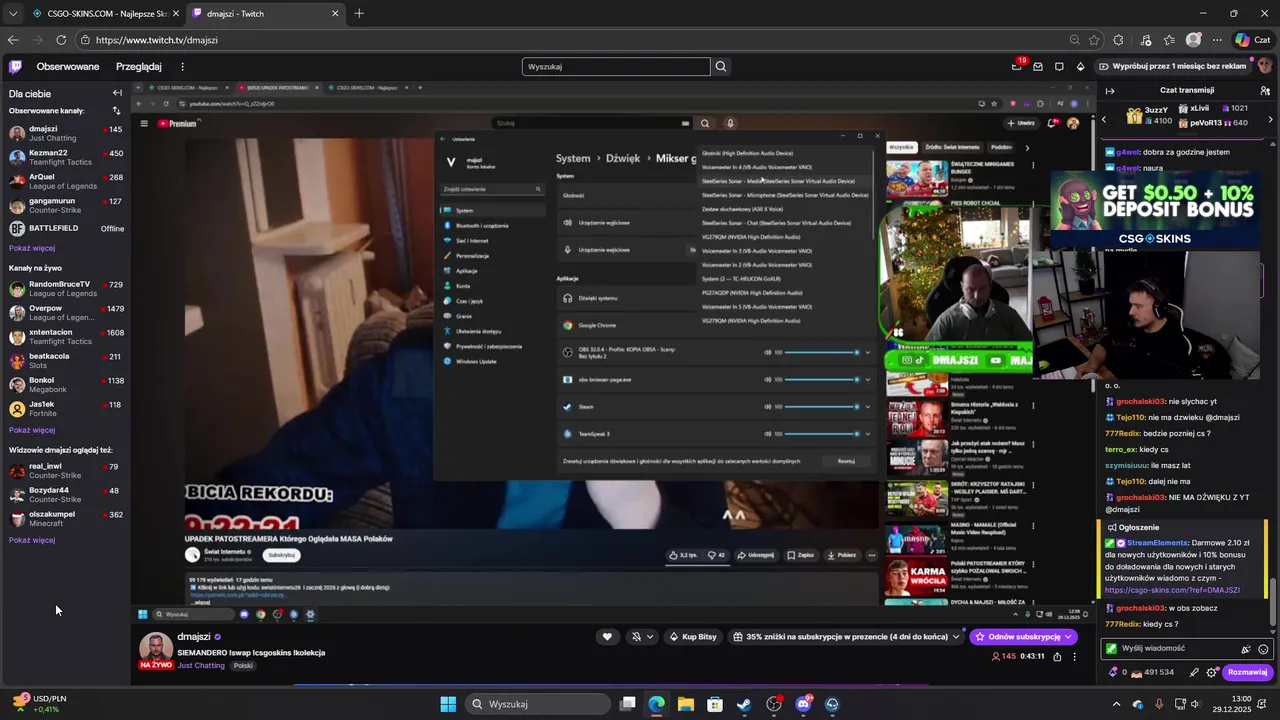Image resolution: width=1280 pixels, height=720 pixels.
Task: Open csgo-skins.com referral link in chat
Action: [1172, 590]
